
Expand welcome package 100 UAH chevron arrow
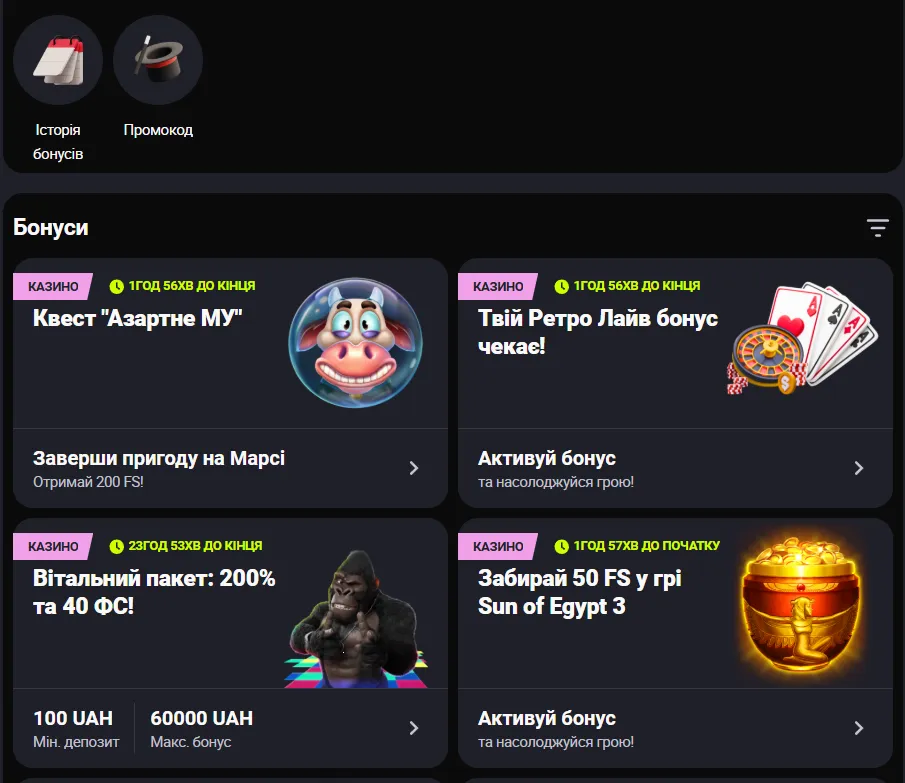(x=414, y=728)
